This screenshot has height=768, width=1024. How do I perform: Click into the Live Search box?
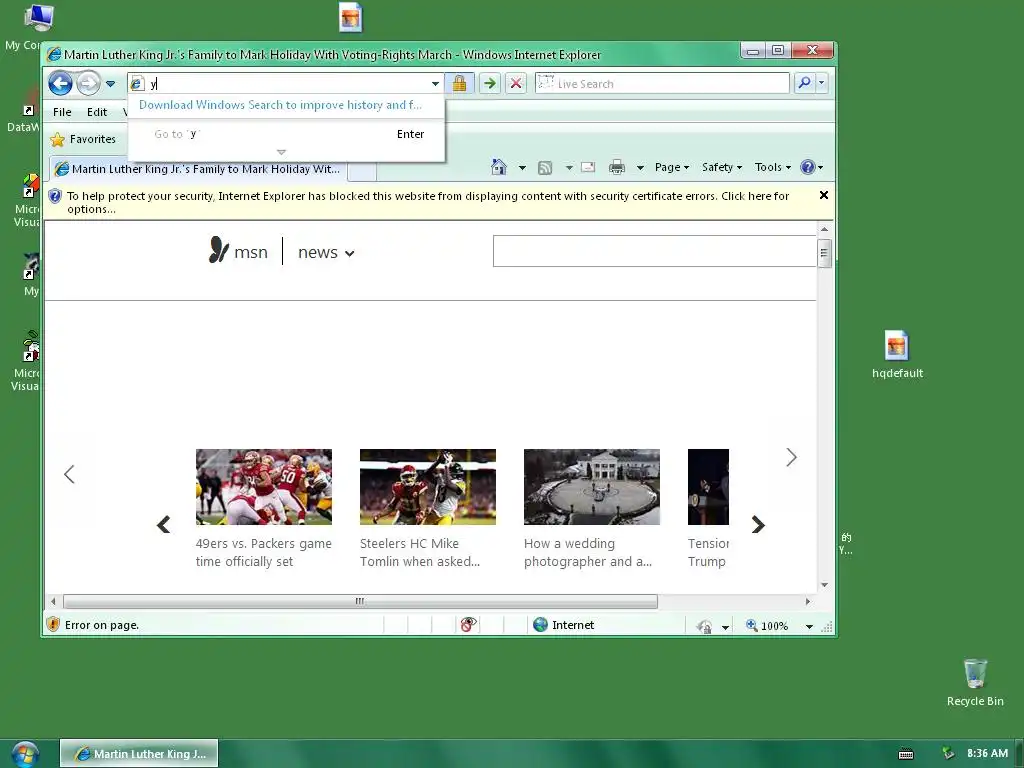pos(662,84)
